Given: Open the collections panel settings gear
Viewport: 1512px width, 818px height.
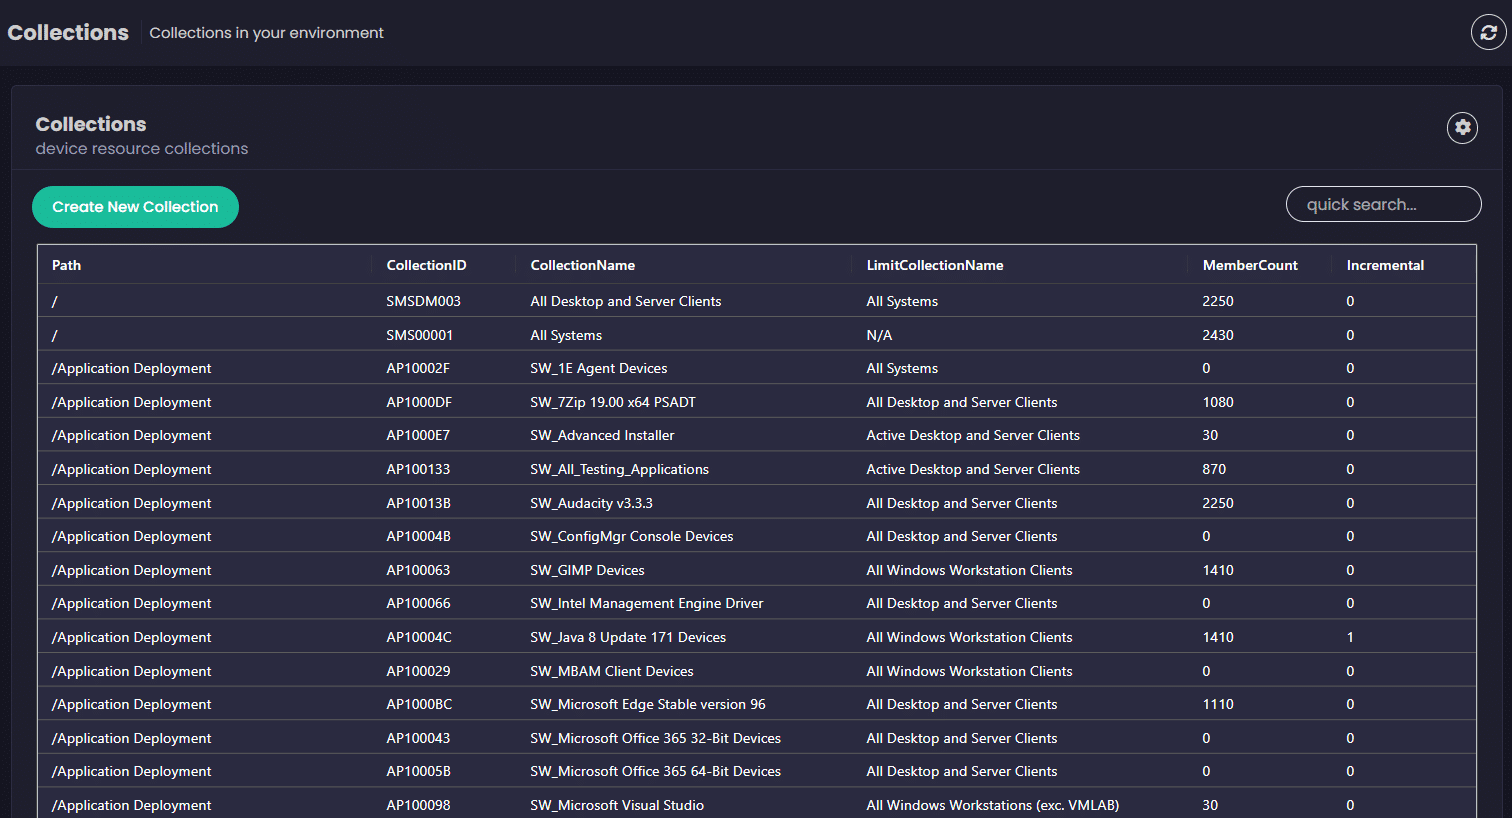Looking at the screenshot, I should [x=1462, y=127].
